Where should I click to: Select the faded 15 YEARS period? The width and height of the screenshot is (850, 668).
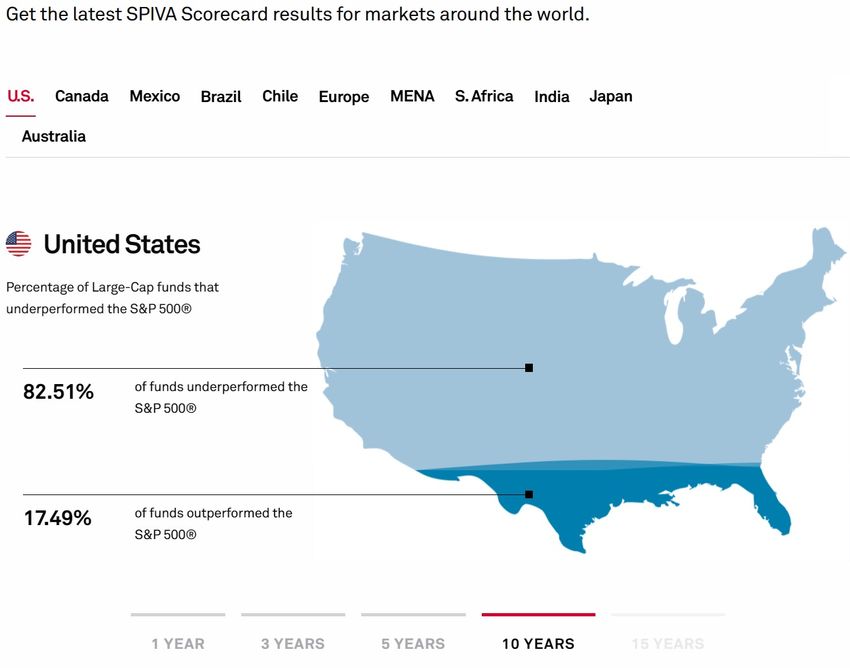point(668,644)
